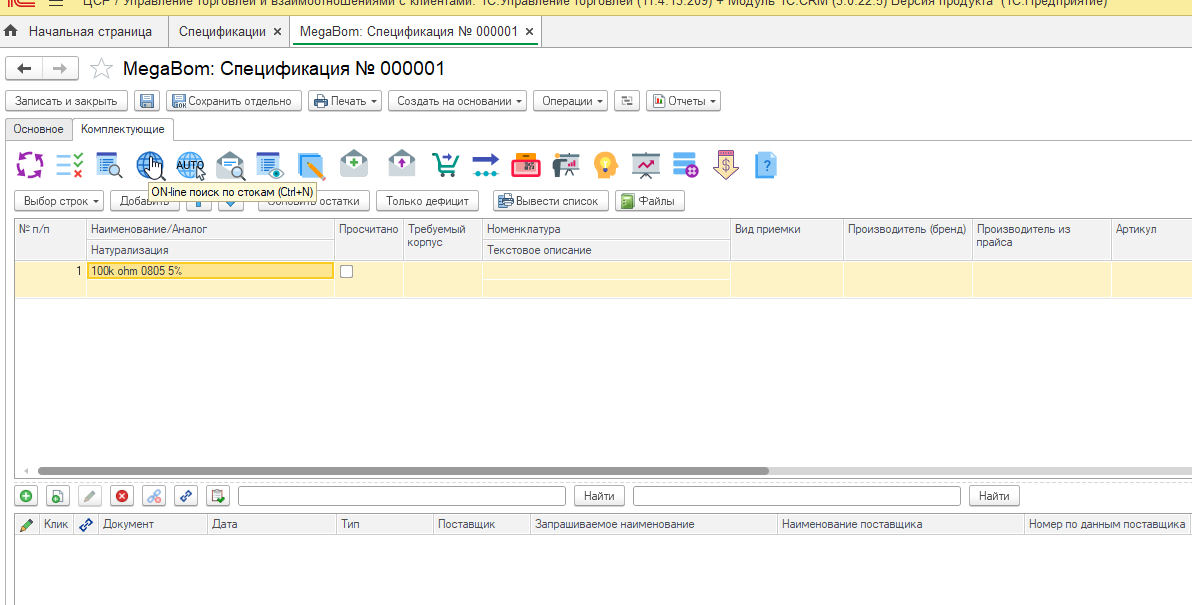Add specification to favorites with star

pyautogui.click(x=101, y=69)
